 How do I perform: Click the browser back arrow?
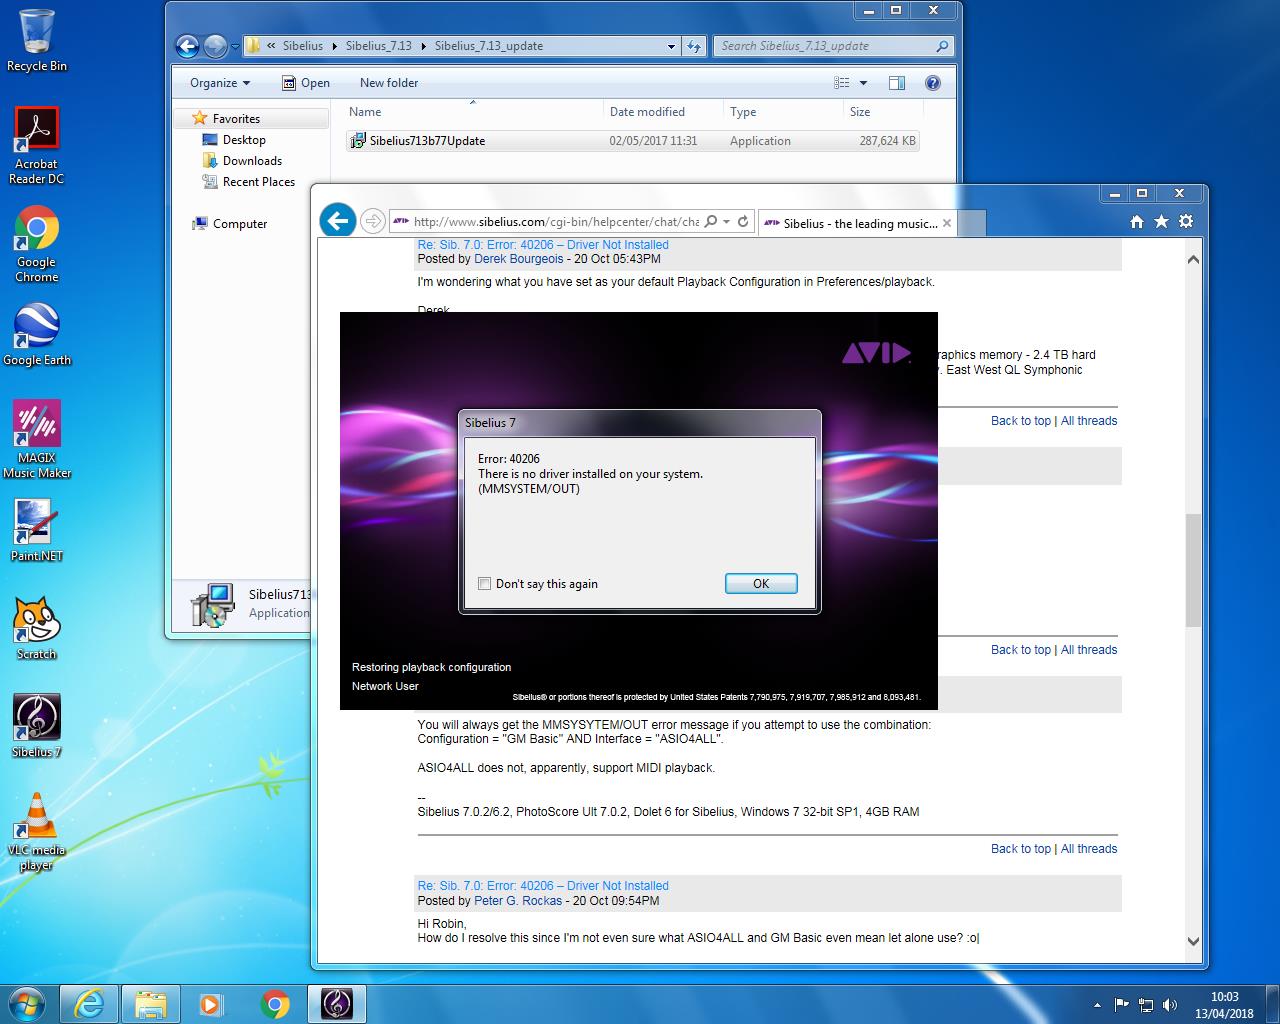pyautogui.click(x=338, y=221)
